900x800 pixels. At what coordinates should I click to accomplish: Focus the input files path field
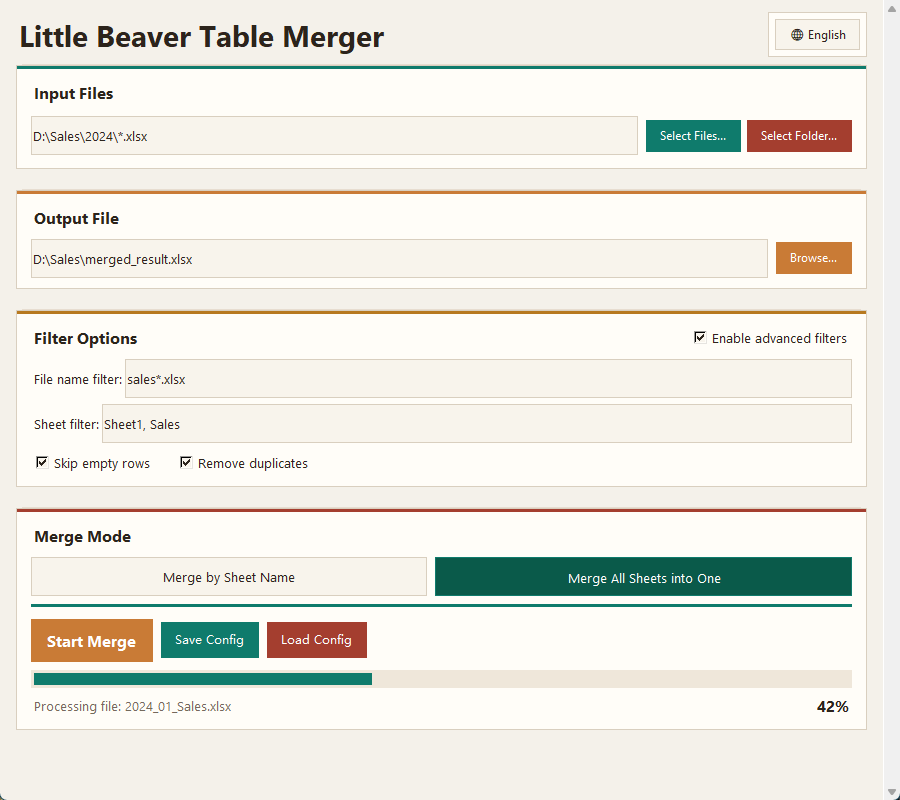pos(334,136)
